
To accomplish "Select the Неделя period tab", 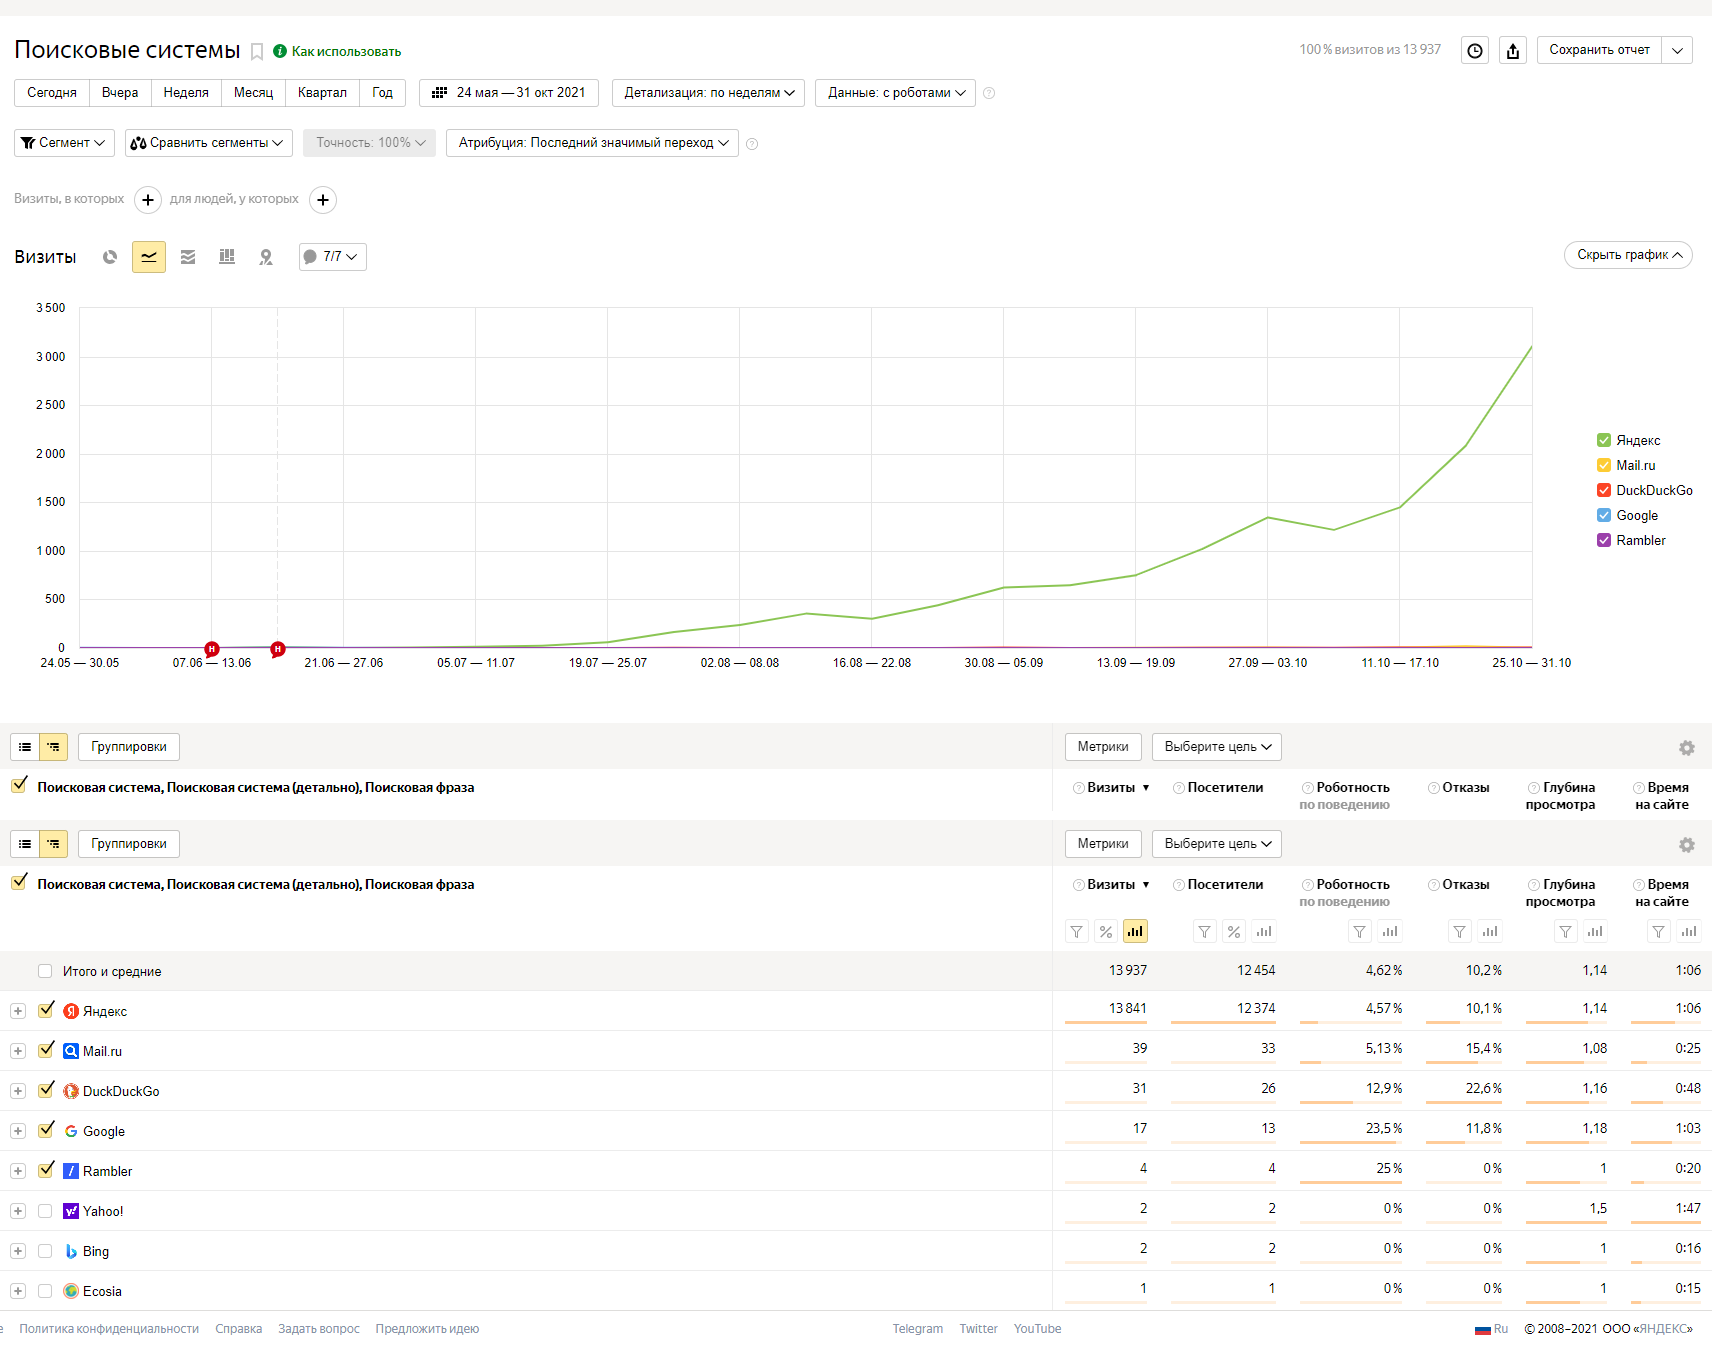I will 186,93.
